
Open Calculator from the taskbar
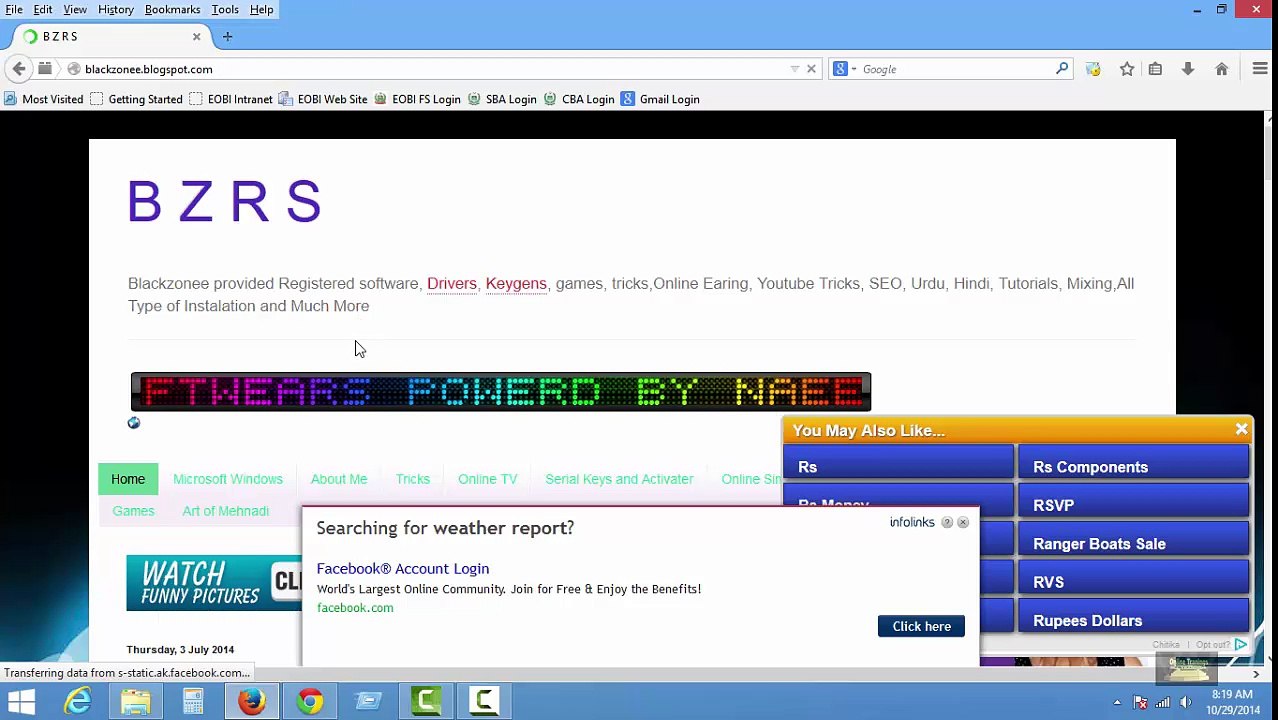click(193, 701)
